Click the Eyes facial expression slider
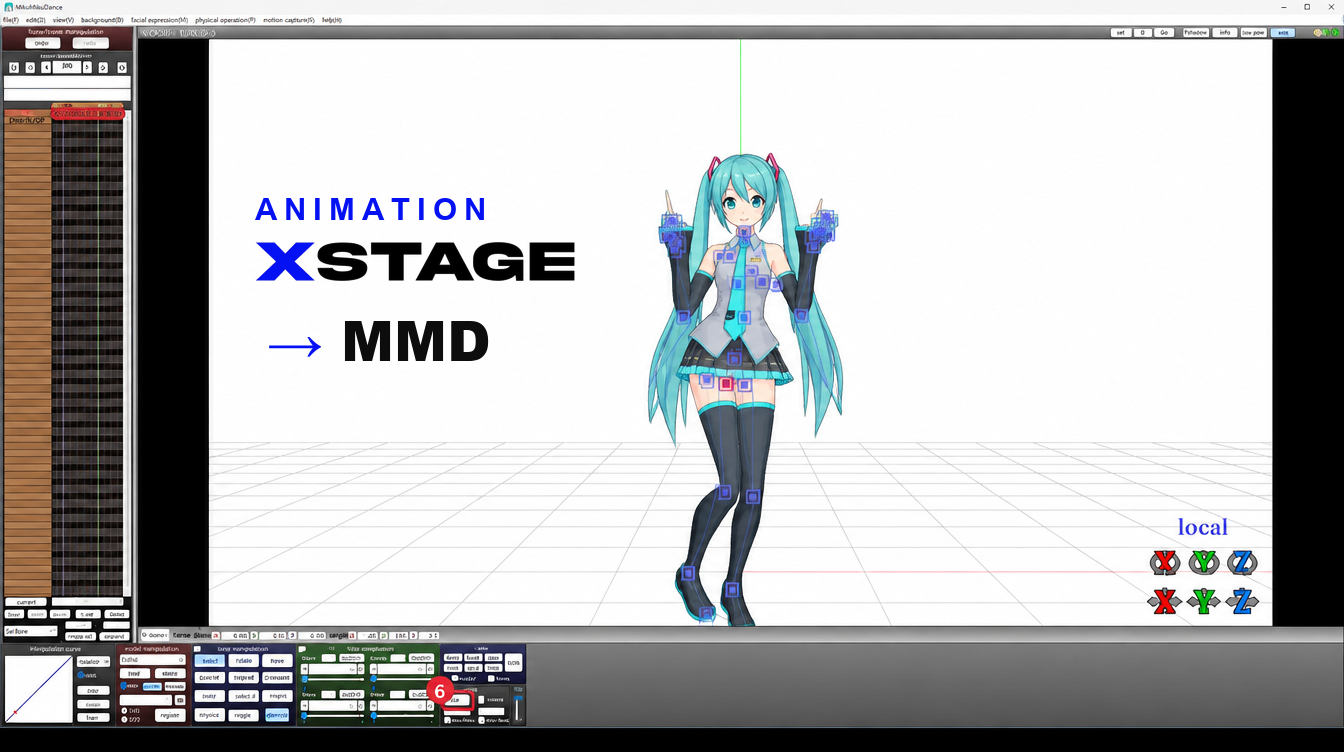The width and height of the screenshot is (1344, 752). pos(333,680)
